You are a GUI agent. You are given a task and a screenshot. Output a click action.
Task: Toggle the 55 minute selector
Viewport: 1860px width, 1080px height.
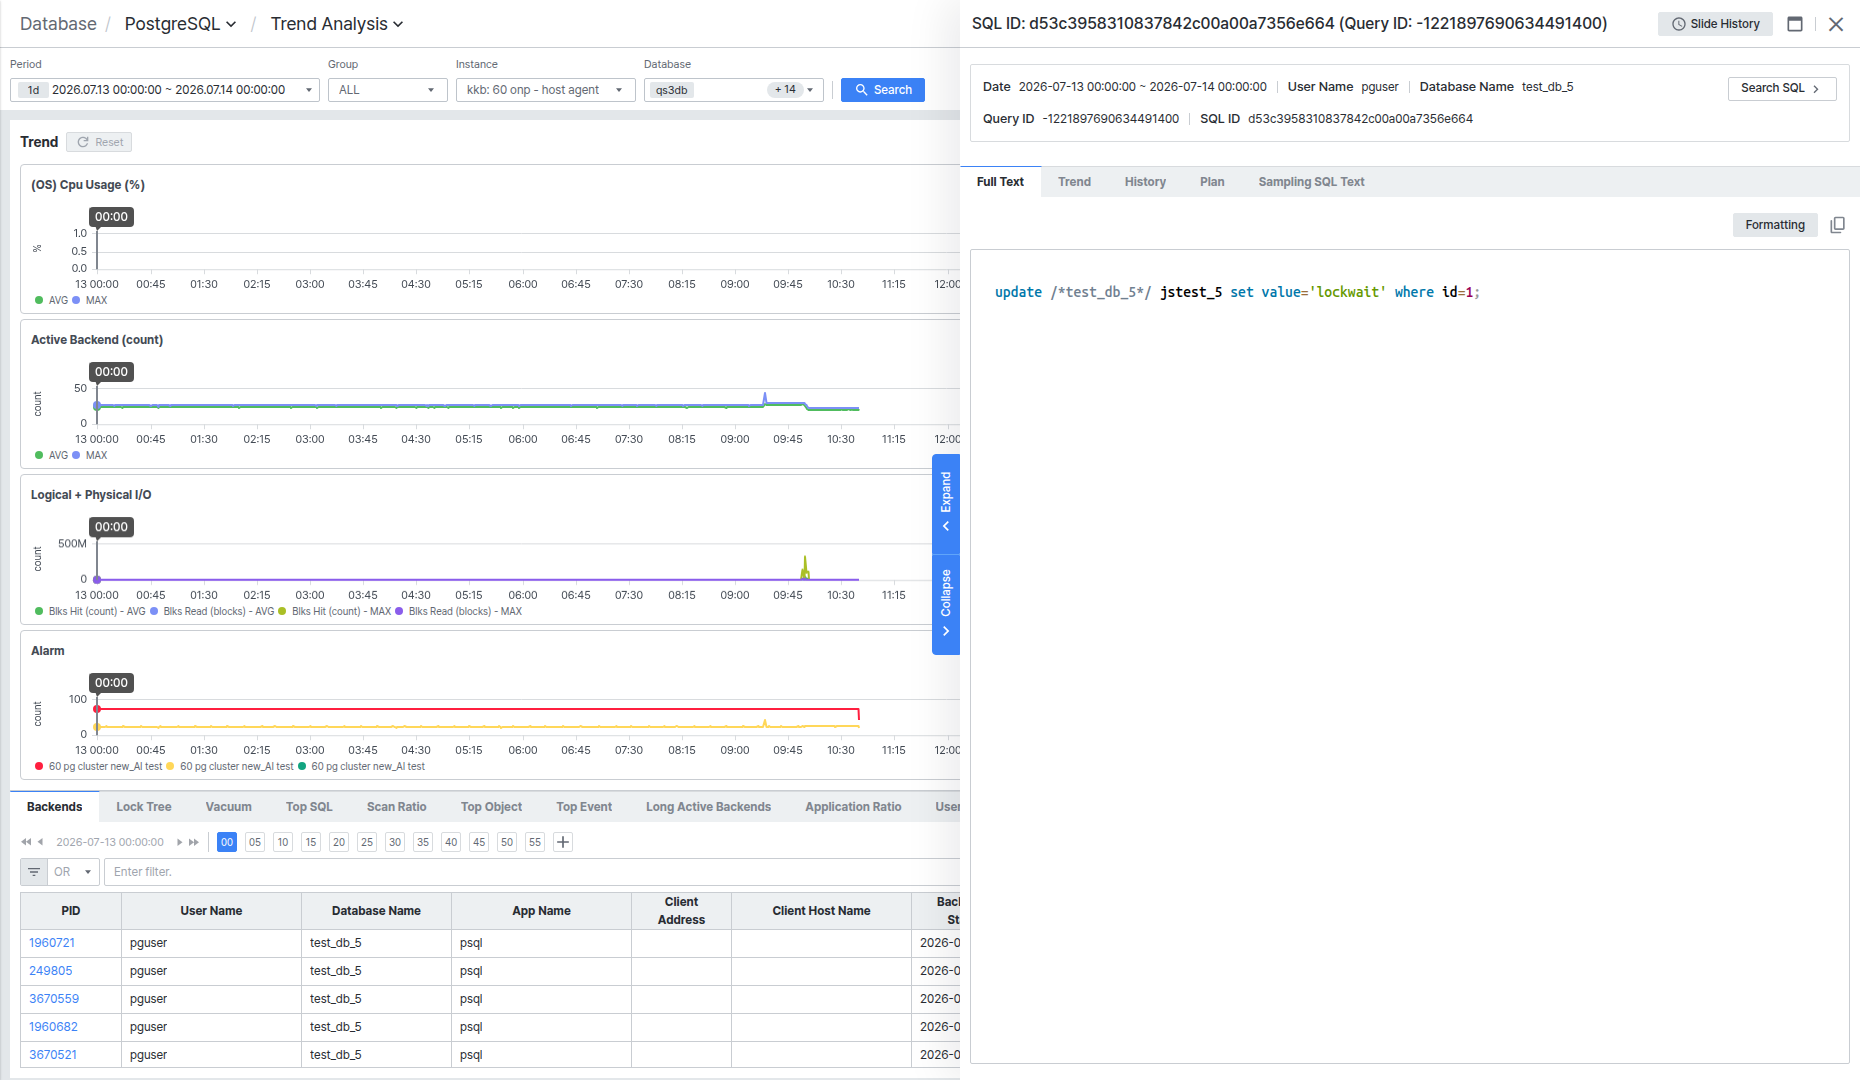click(535, 842)
